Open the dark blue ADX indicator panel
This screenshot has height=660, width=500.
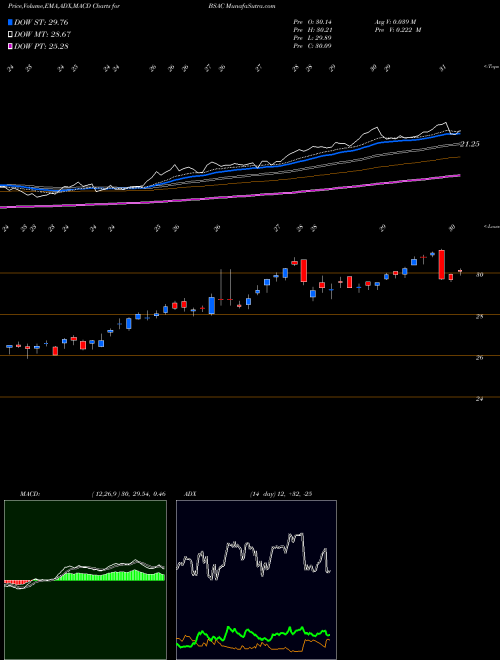tap(256, 580)
